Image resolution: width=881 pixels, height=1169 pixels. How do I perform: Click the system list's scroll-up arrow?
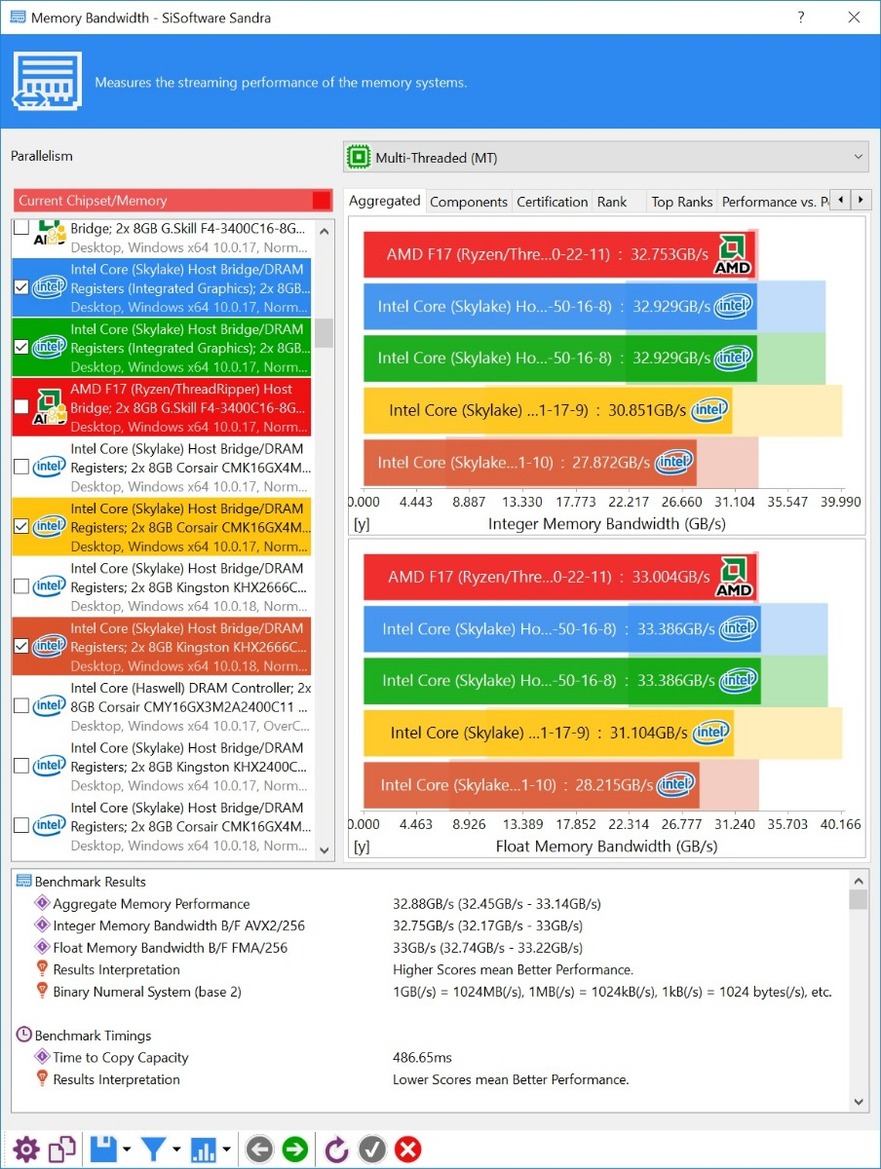[x=324, y=231]
